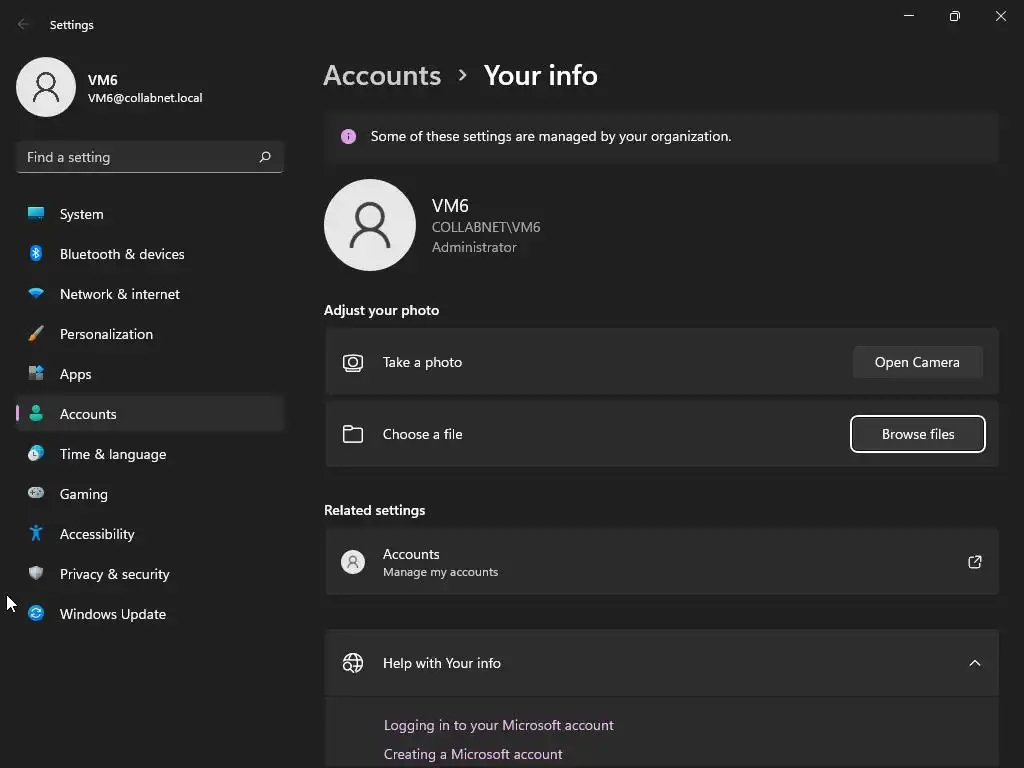Open Logging in to your Microsoft account link
This screenshot has width=1024, height=768.
click(498, 725)
